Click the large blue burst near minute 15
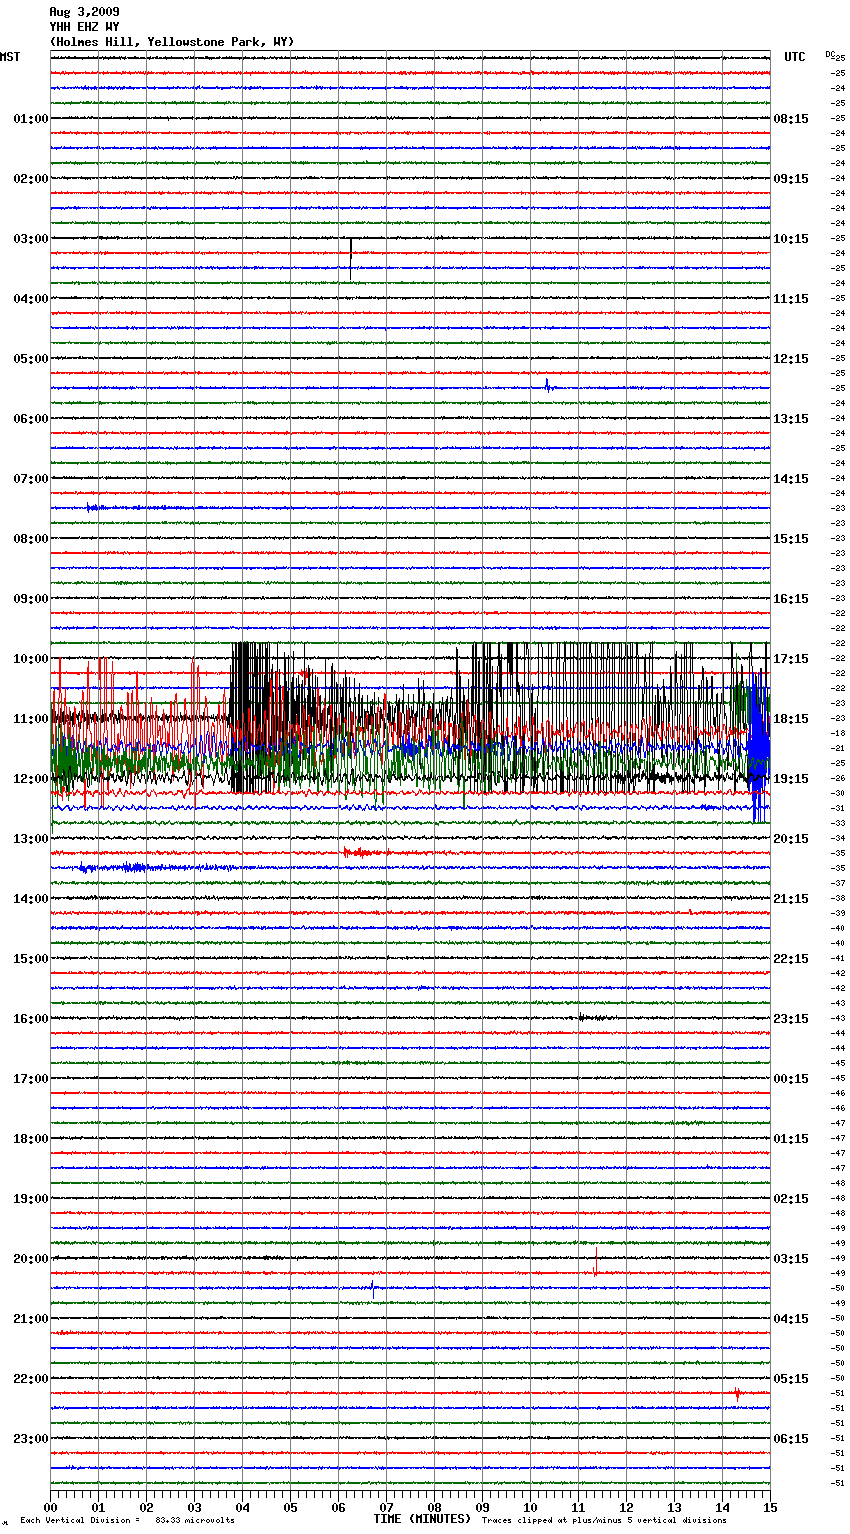This screenshot has width=850, height=1534. point(759,747)
